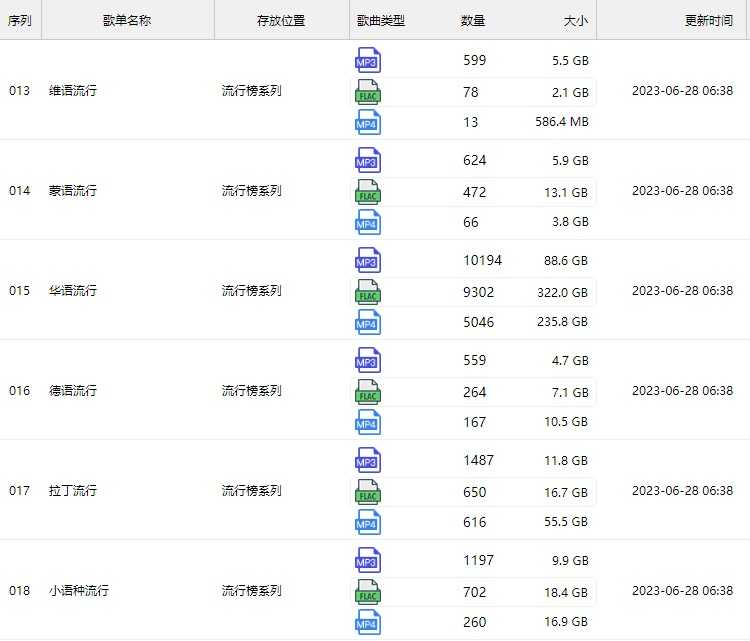The image size is (750, 641).
Task: Click the FLAC icon for 维语流行
Action: (x=368, y=92)
